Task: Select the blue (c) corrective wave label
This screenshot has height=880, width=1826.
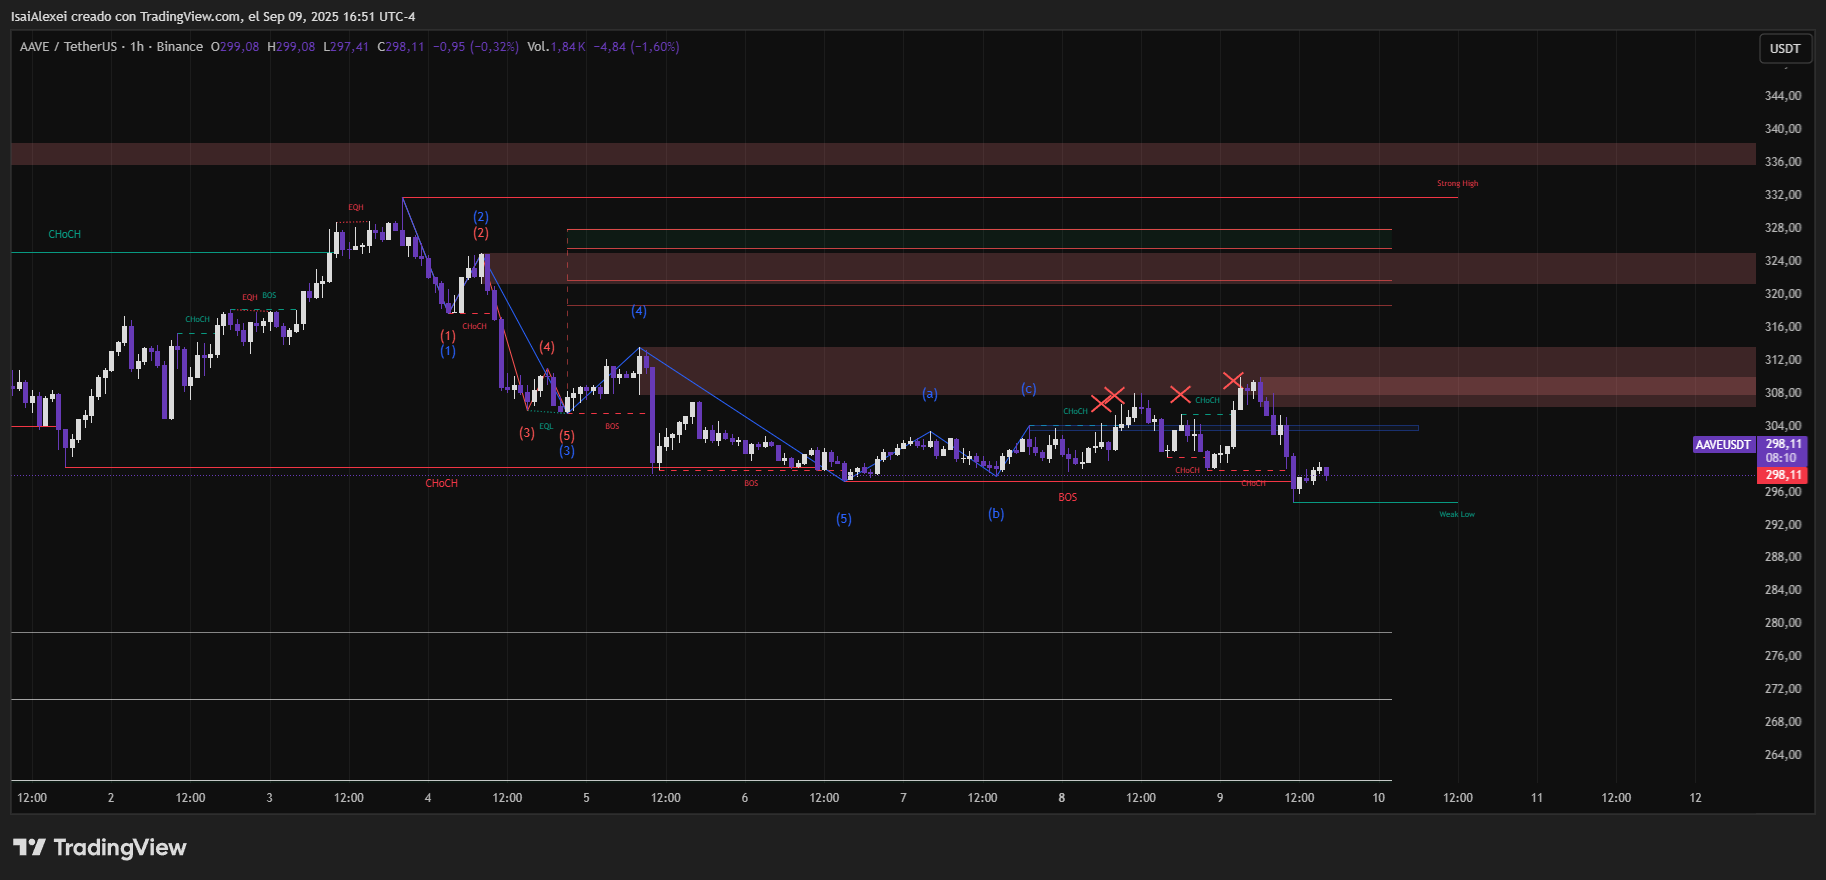Action: click(x=1028, y=389)
